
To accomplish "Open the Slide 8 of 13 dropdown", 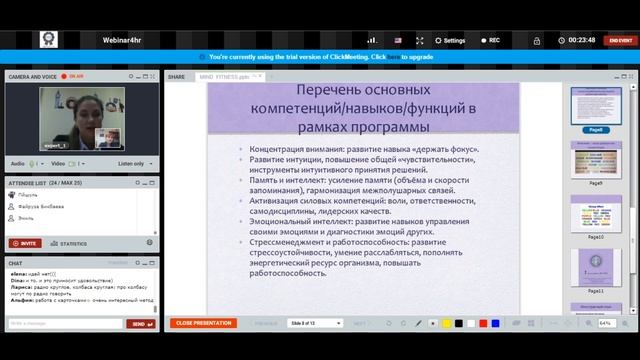I will tap(315, 323).
